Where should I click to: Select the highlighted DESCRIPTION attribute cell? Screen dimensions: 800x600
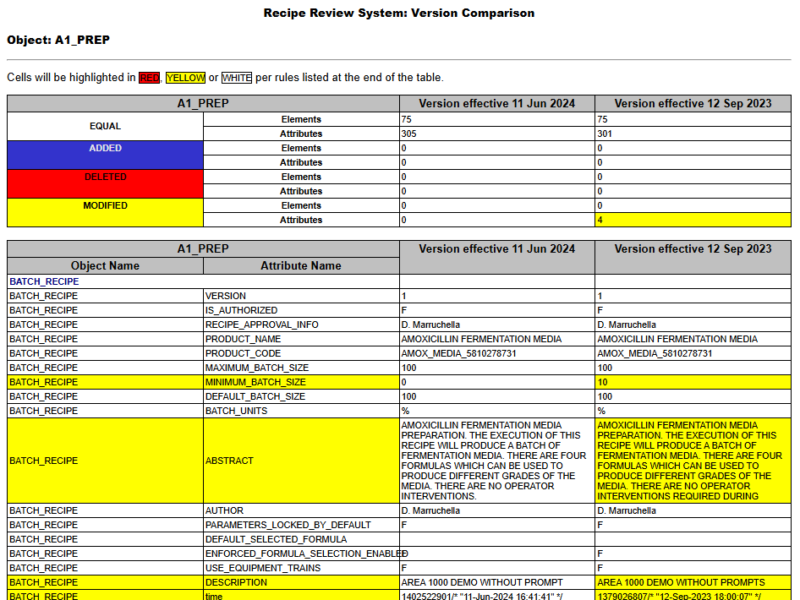[x=301, y=582]
